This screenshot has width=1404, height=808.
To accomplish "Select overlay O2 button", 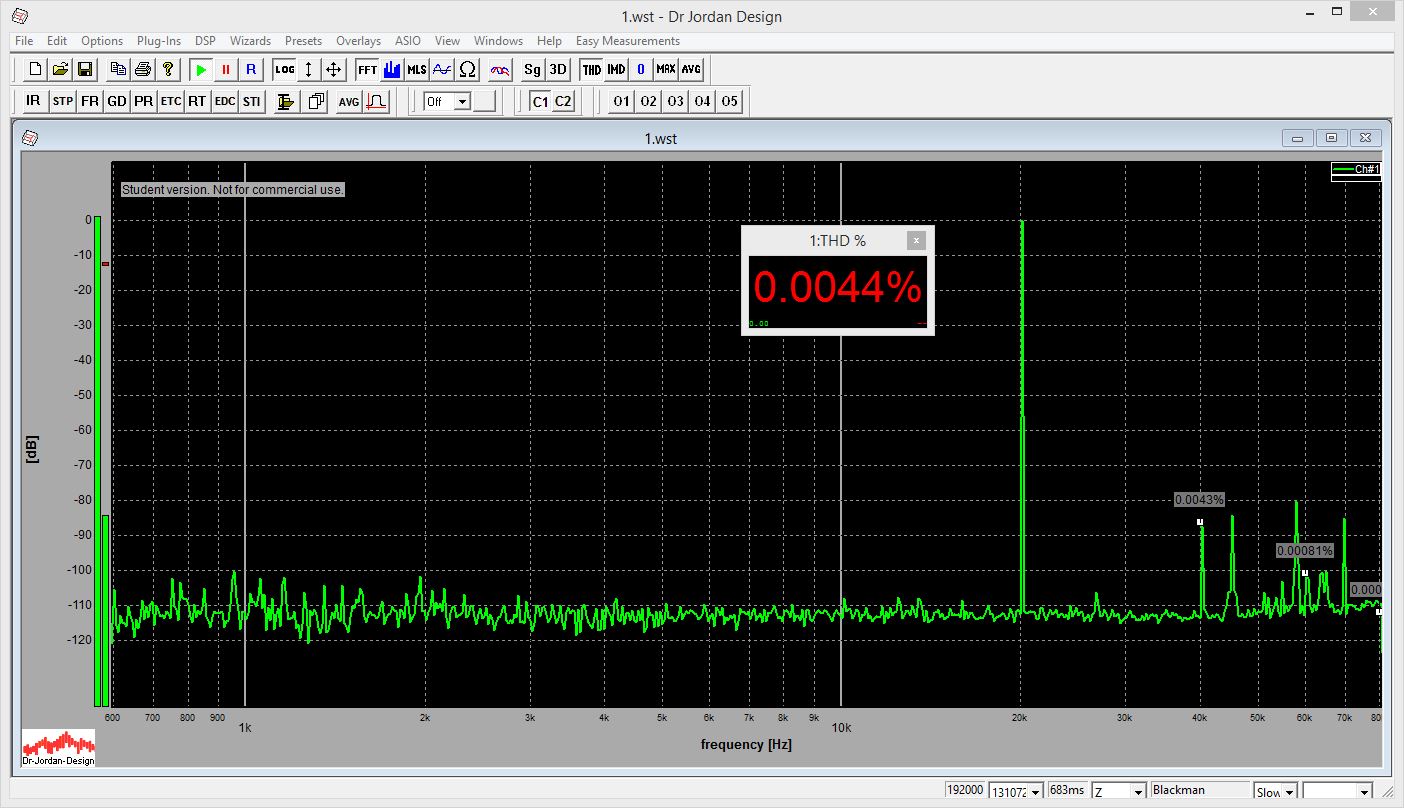I will tap(649, 101).
